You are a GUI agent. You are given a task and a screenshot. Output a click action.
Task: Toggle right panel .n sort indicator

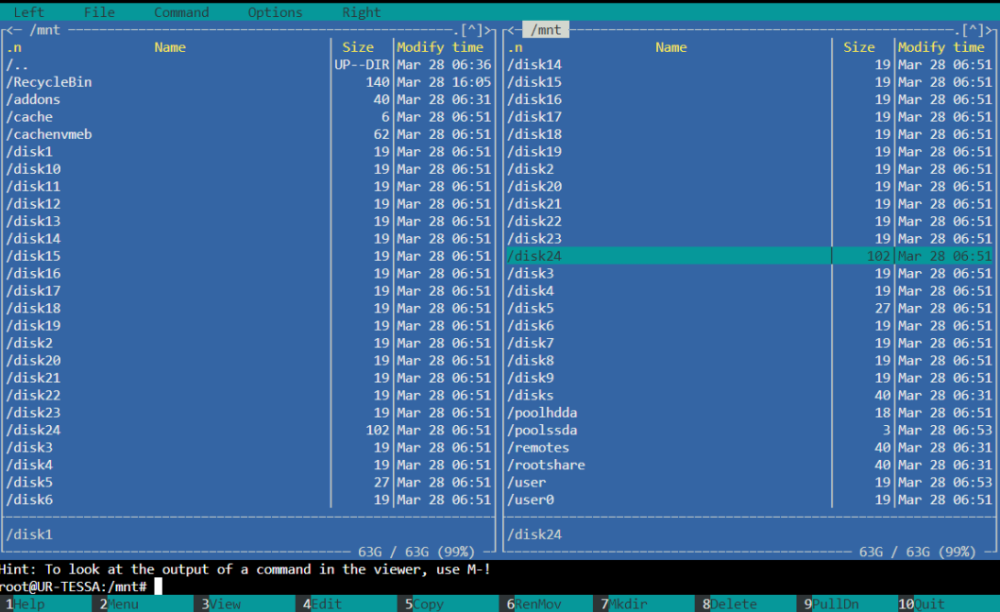[x=515, y=47]
